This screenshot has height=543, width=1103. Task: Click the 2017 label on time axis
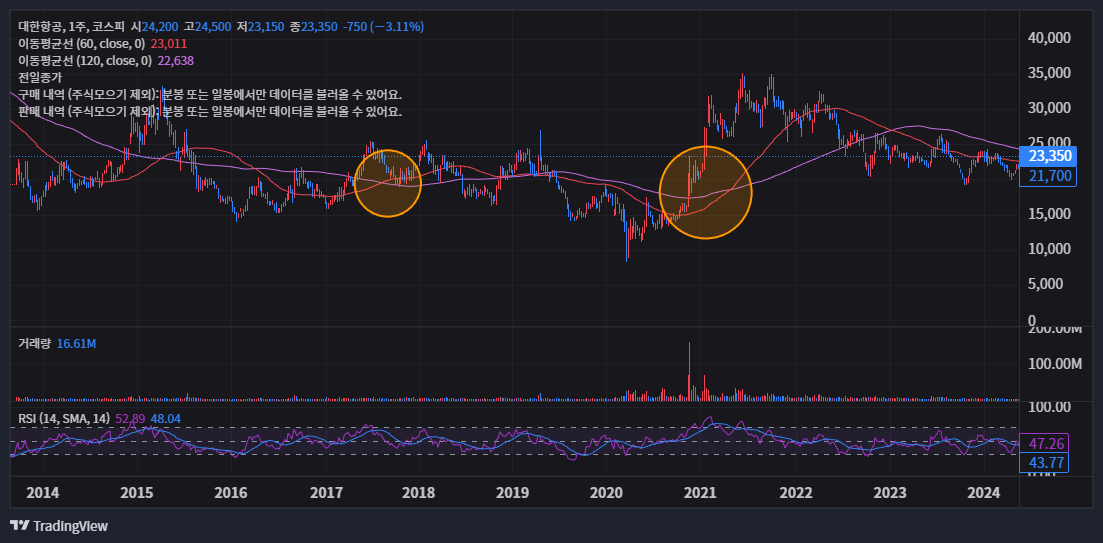[x=325, y=492]
